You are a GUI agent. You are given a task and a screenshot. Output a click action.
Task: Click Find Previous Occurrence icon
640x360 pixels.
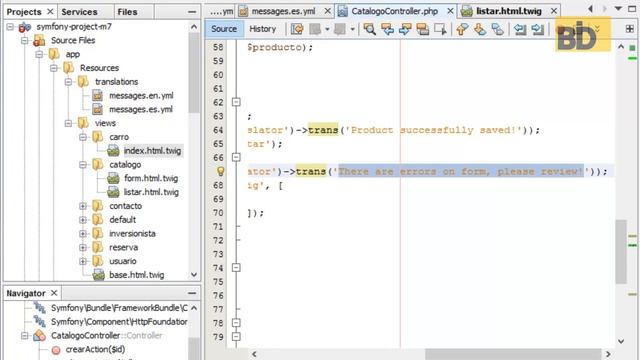(387, 29)
